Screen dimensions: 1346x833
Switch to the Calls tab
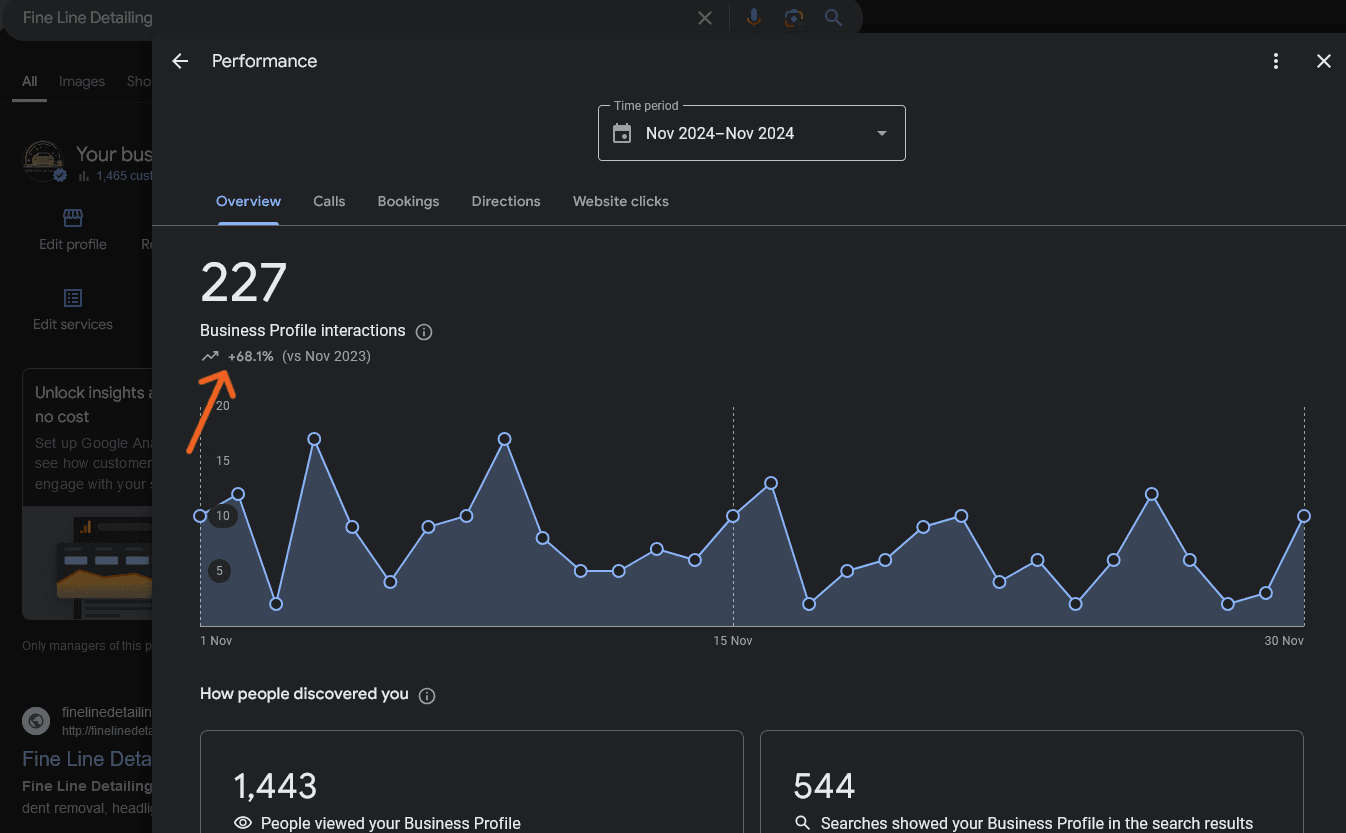[329, 201]
